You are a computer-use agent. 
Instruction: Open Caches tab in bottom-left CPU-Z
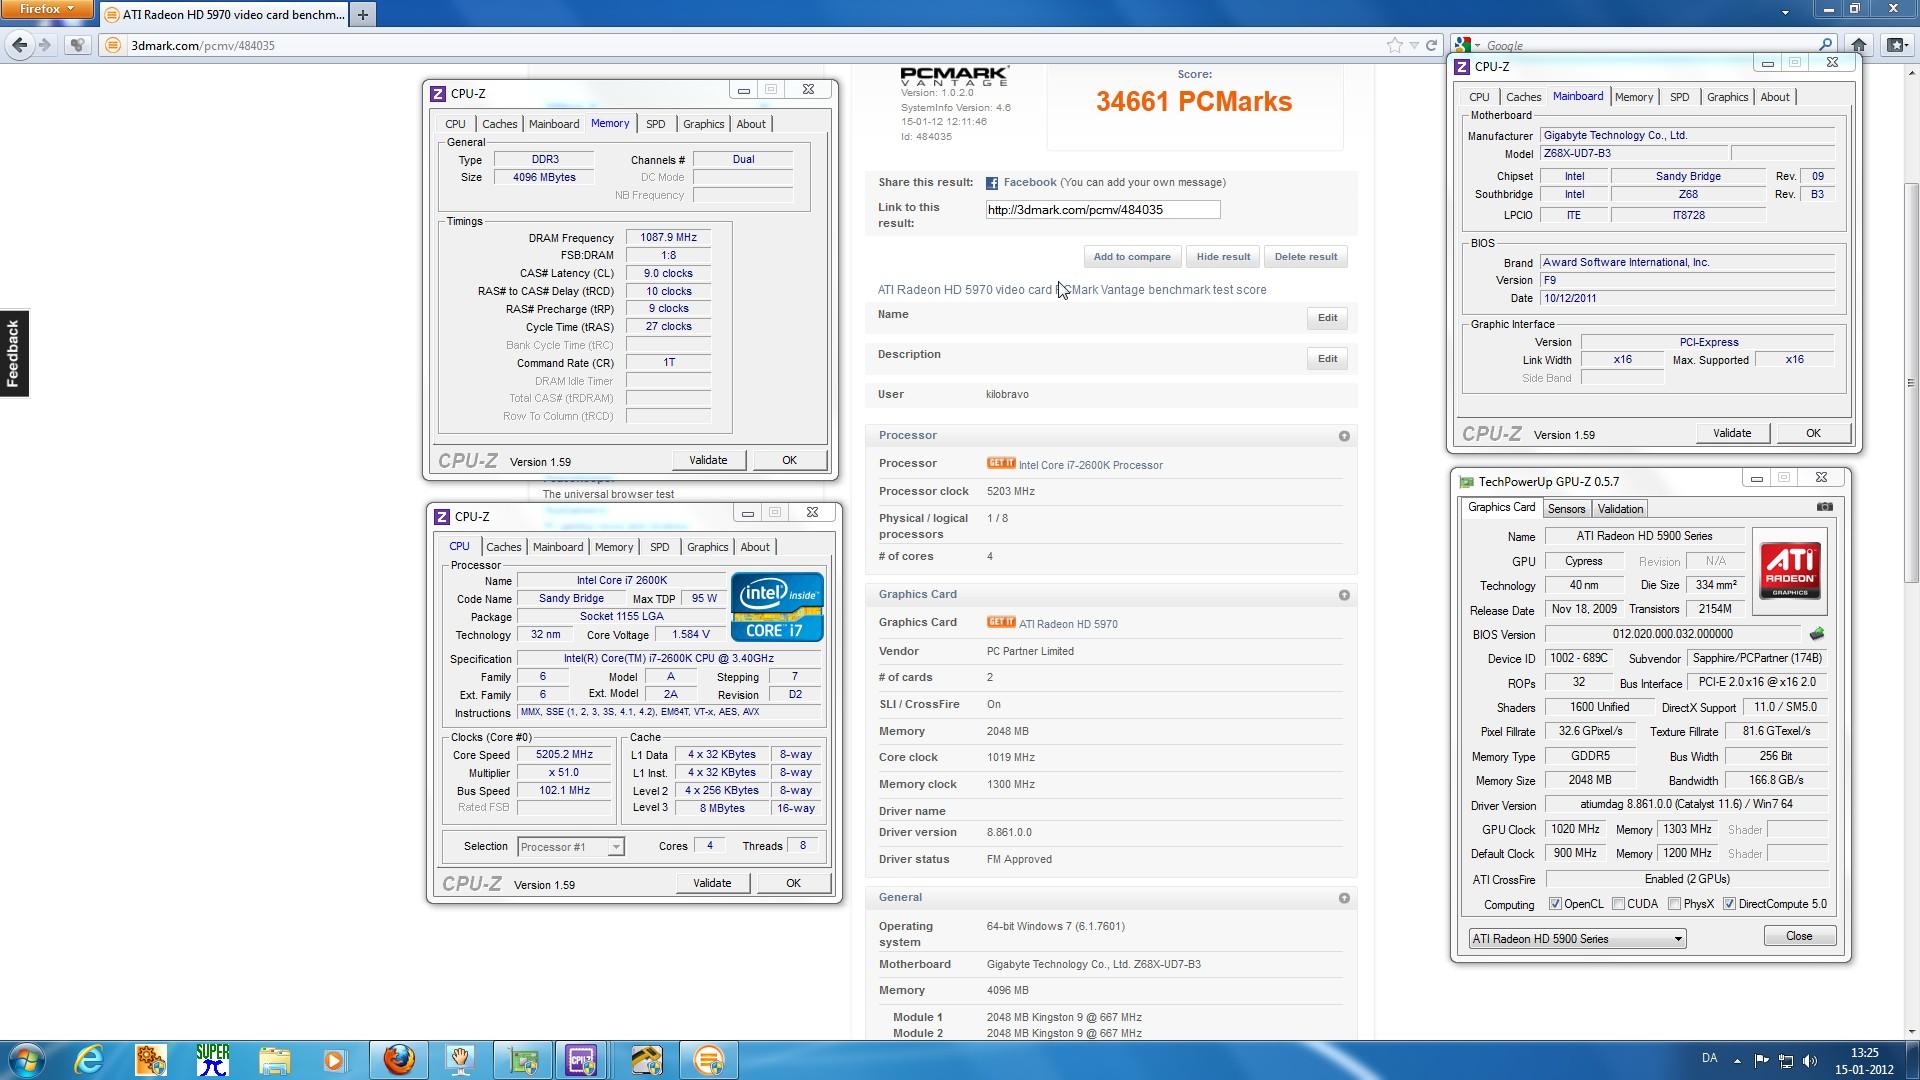point(503,547)
